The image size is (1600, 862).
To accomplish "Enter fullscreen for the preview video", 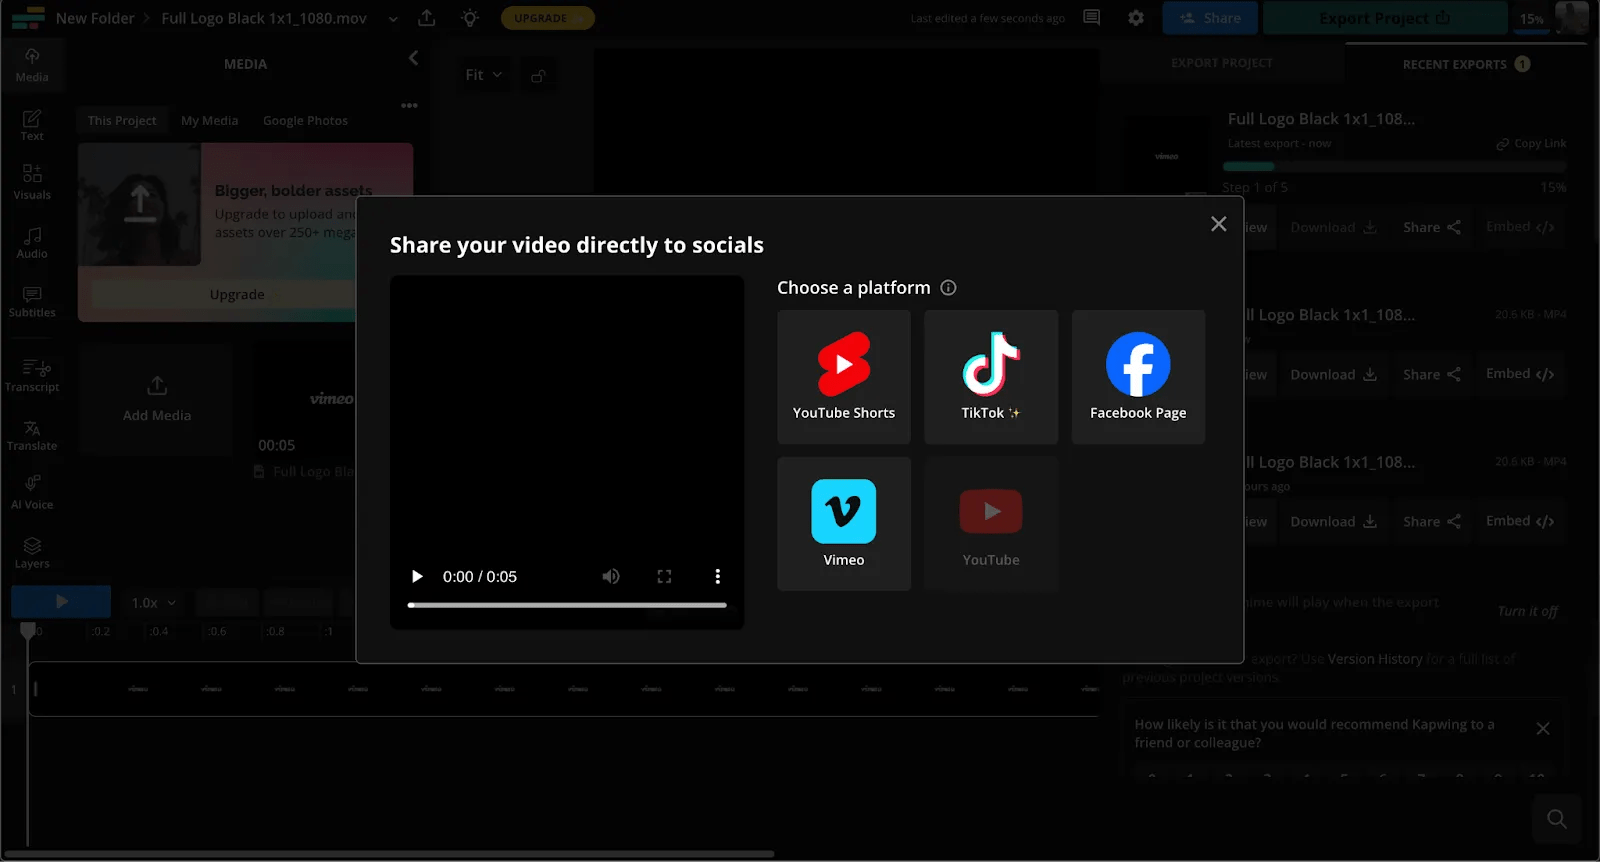I will tap(664, 577).
